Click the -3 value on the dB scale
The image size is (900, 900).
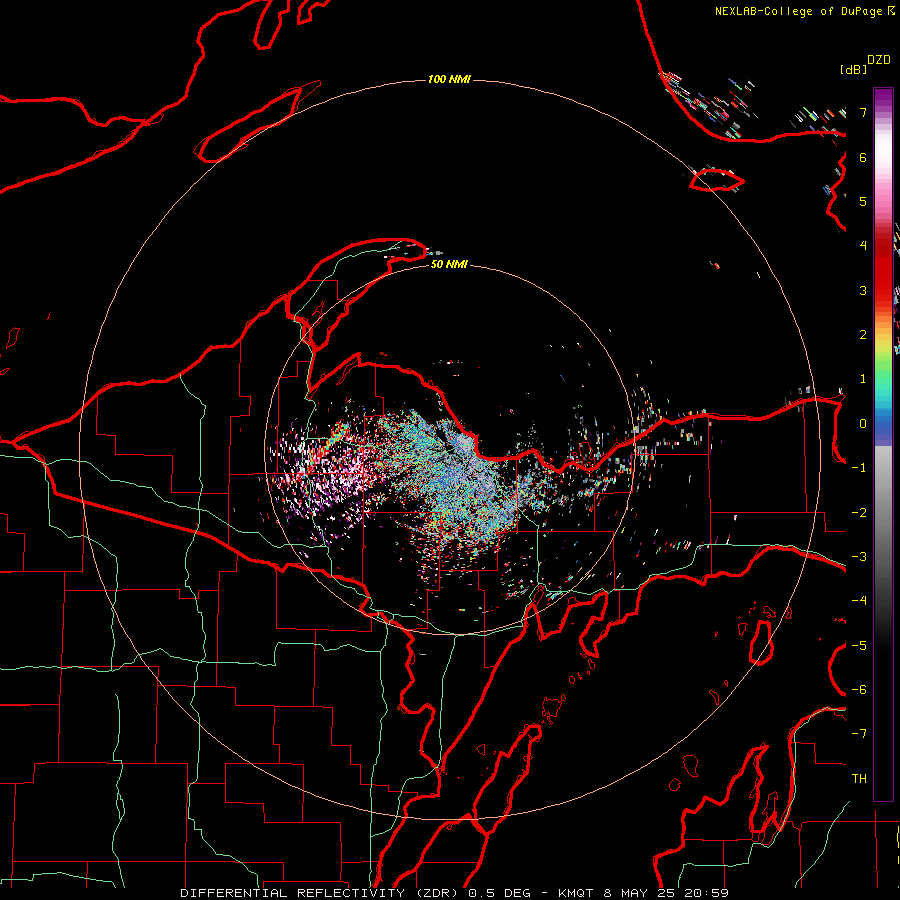[x=859, y=557]
